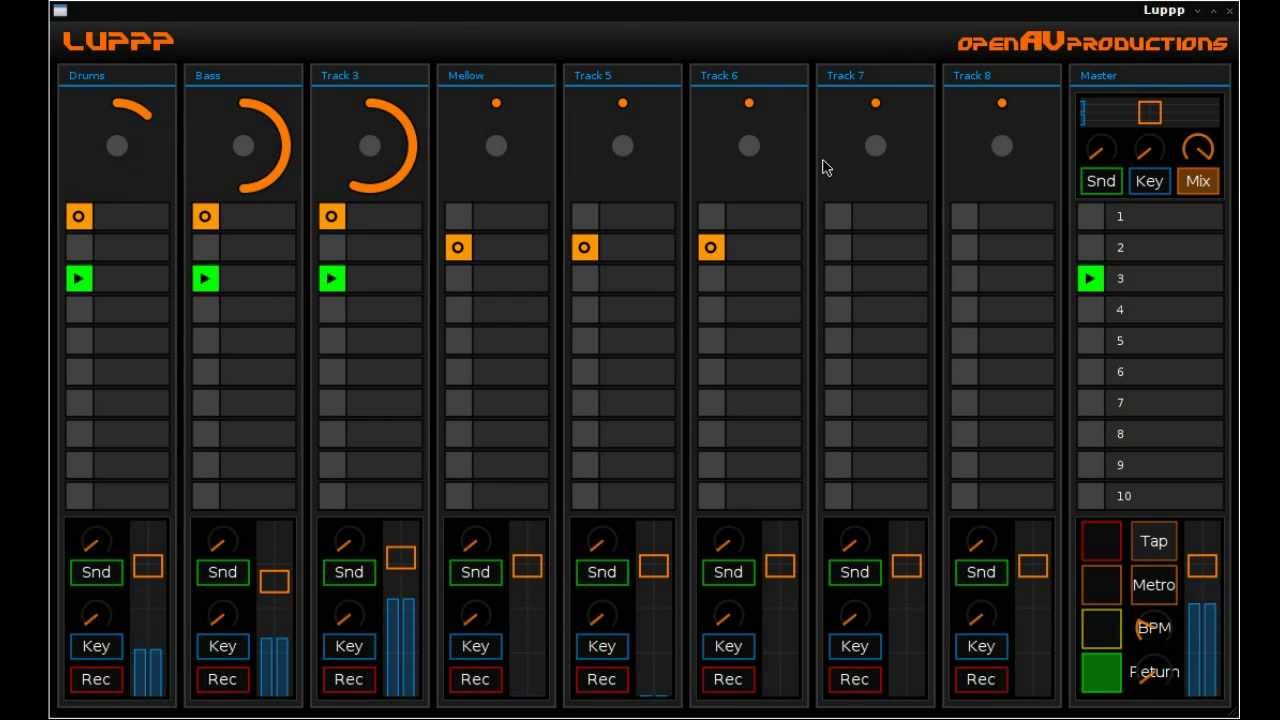Click the yellow square beside BPM
The image size is (1280, 720).
1101,629
